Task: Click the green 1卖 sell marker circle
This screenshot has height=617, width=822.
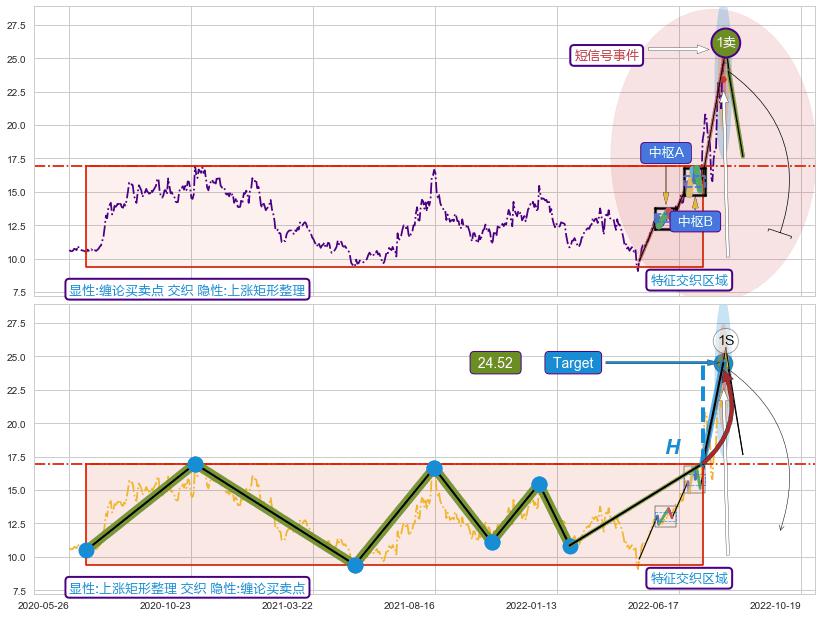Action: (x=725, y=42)
